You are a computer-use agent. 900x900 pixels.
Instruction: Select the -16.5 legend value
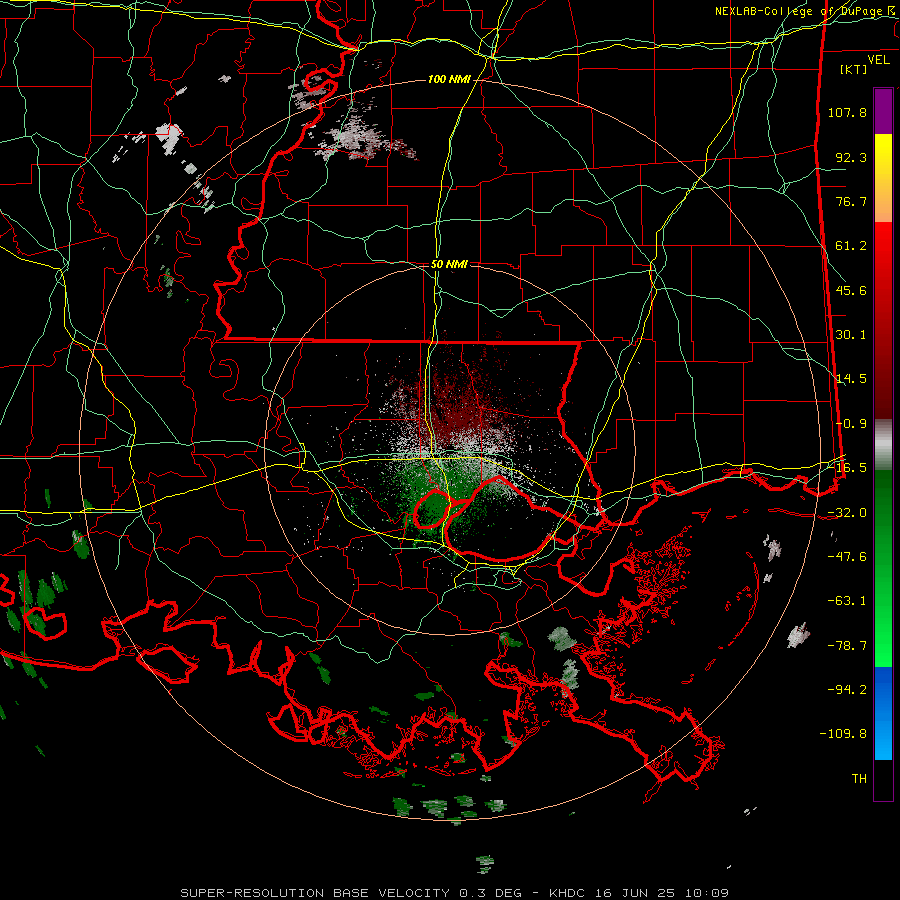(847, 468)
